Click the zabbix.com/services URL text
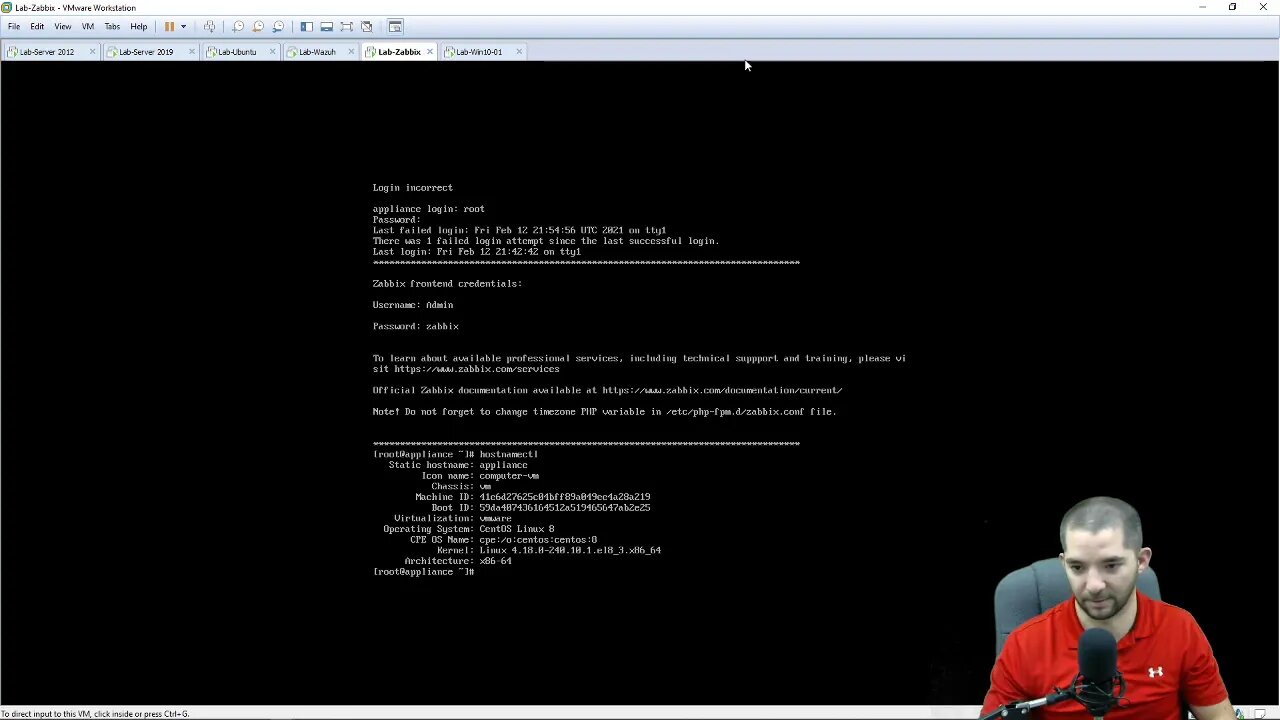The width and height of the screenshot is (1280, 720). pos(477,369)
